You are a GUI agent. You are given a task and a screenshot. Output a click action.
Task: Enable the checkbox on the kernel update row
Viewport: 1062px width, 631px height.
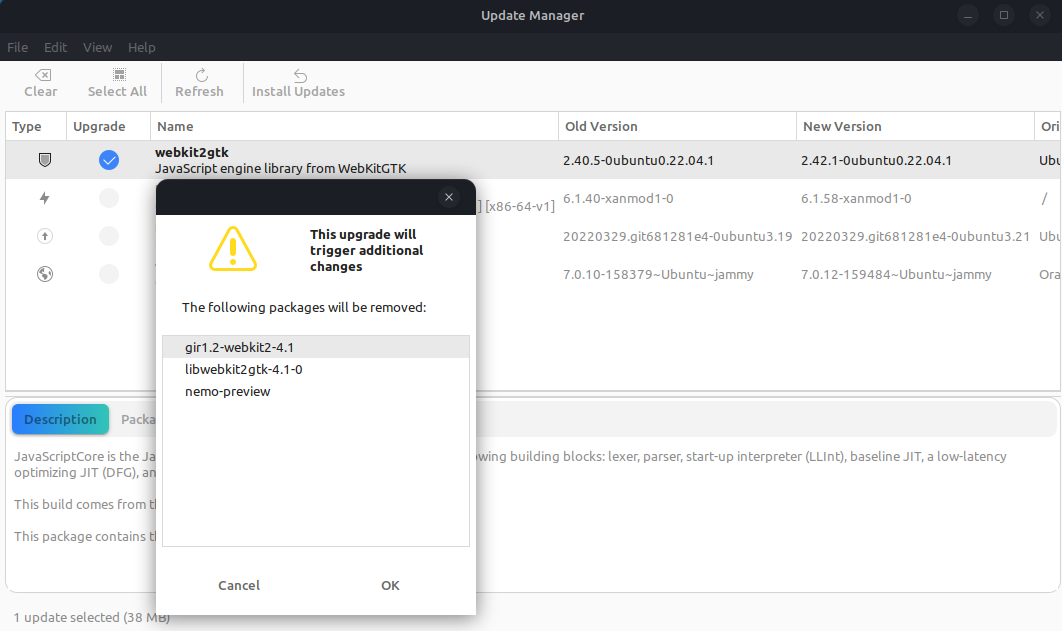point(109,198)
